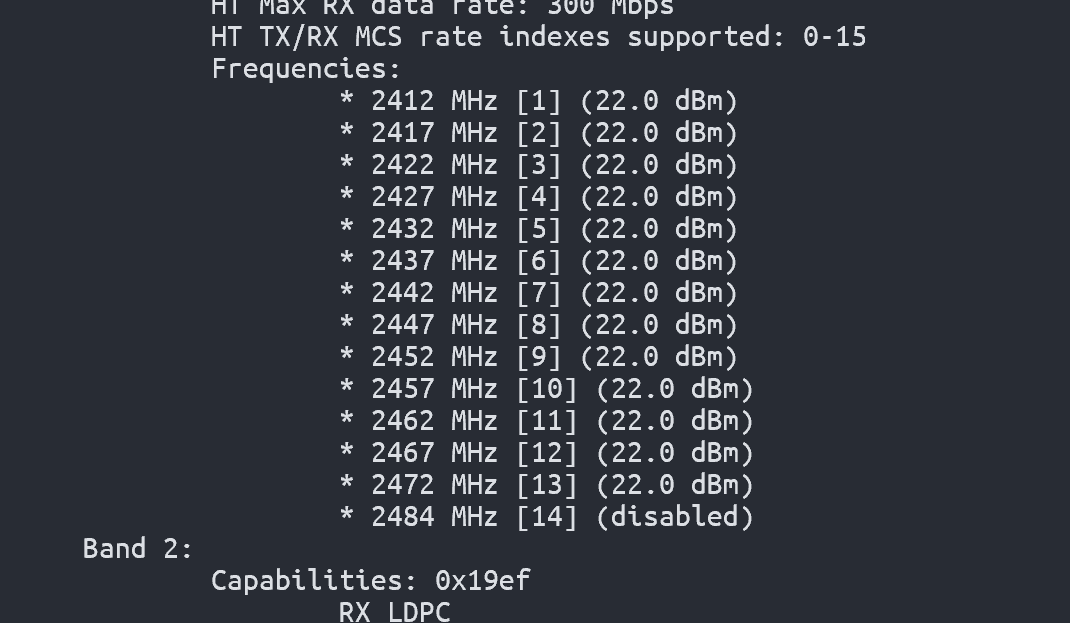Click the 2452 MHz [9] frequency line
1070x623 pixels.
[x=538, y=358]
